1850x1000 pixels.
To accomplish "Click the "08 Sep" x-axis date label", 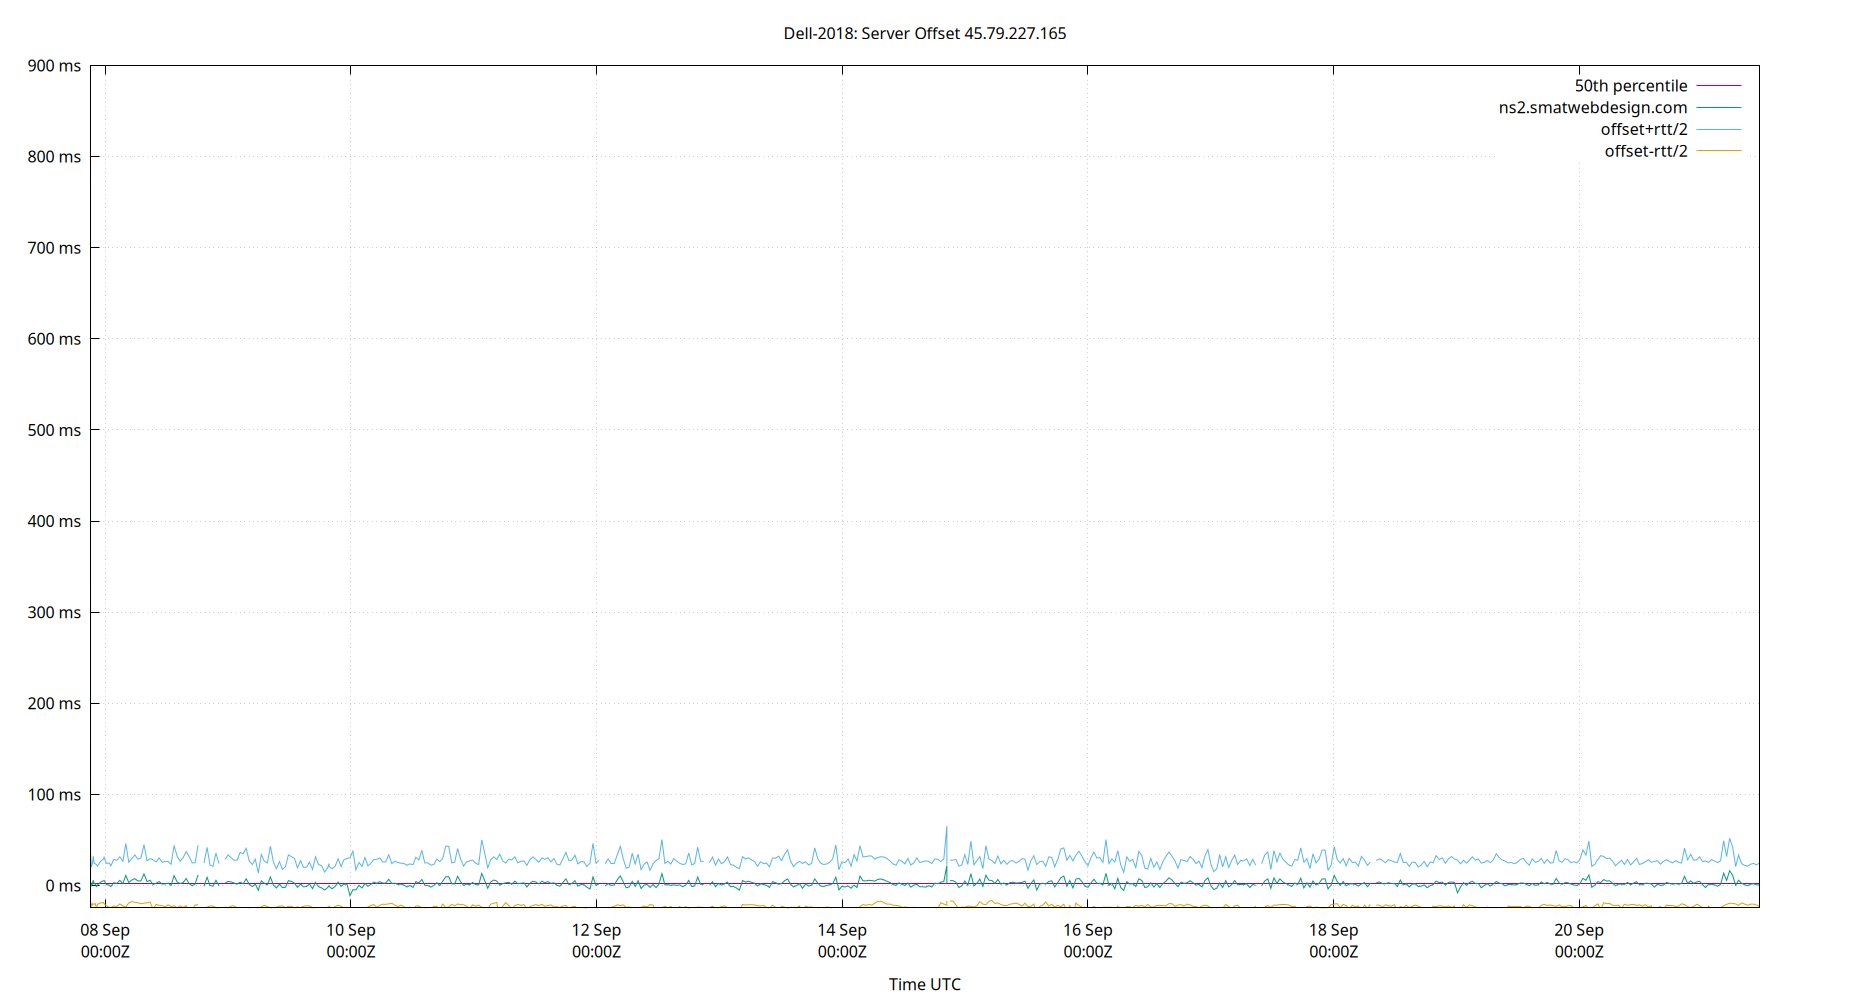I will 105,930.
